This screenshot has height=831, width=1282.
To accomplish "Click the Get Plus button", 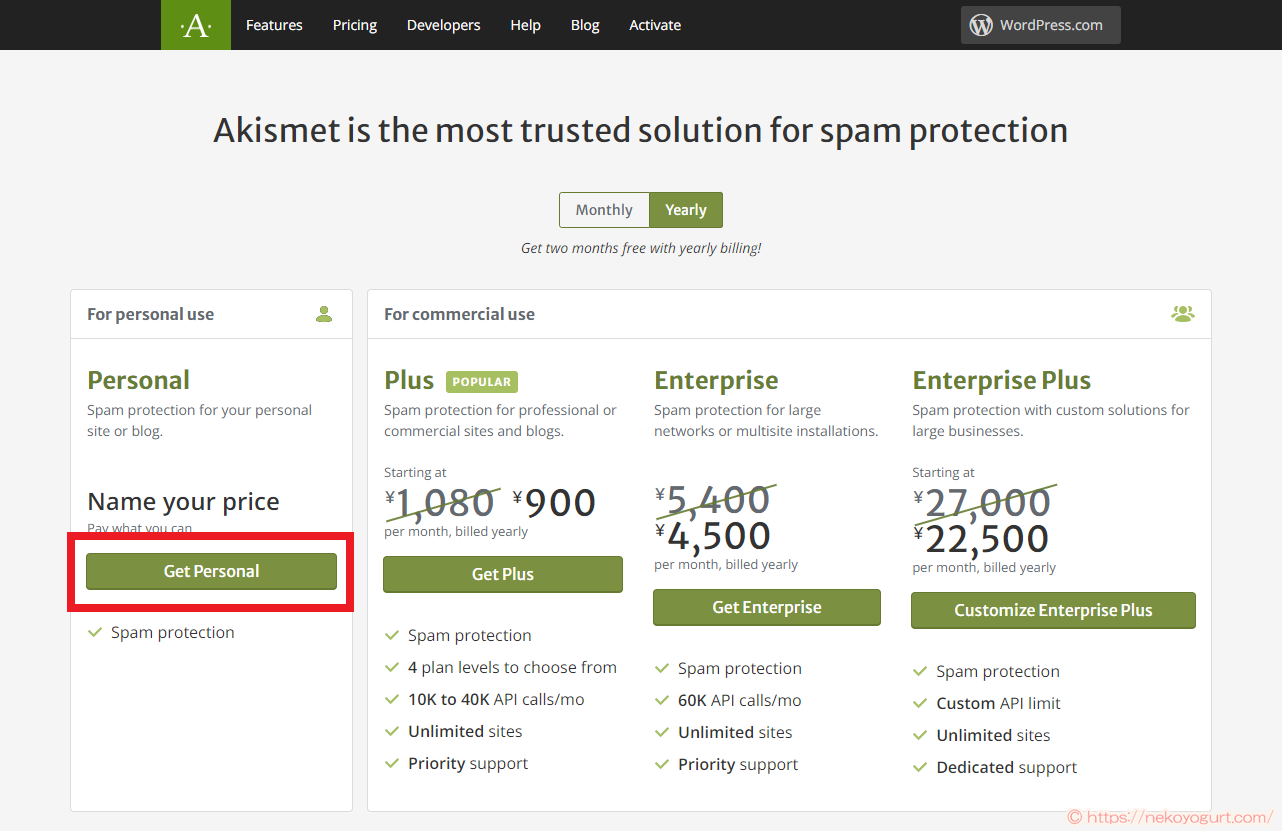I will click(x=503, y=574).
